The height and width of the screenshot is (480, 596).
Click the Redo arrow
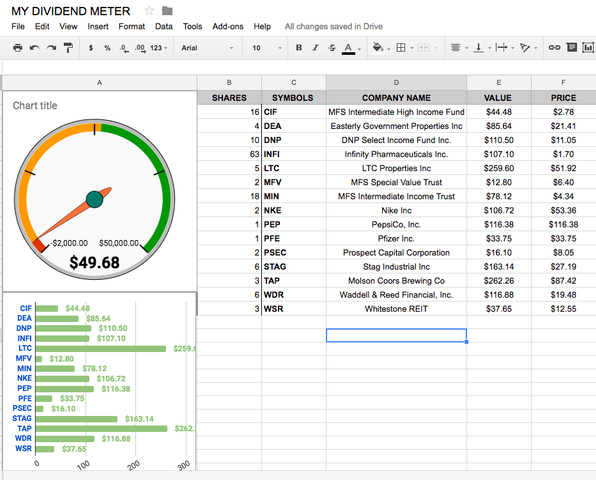tap(51, 48)
